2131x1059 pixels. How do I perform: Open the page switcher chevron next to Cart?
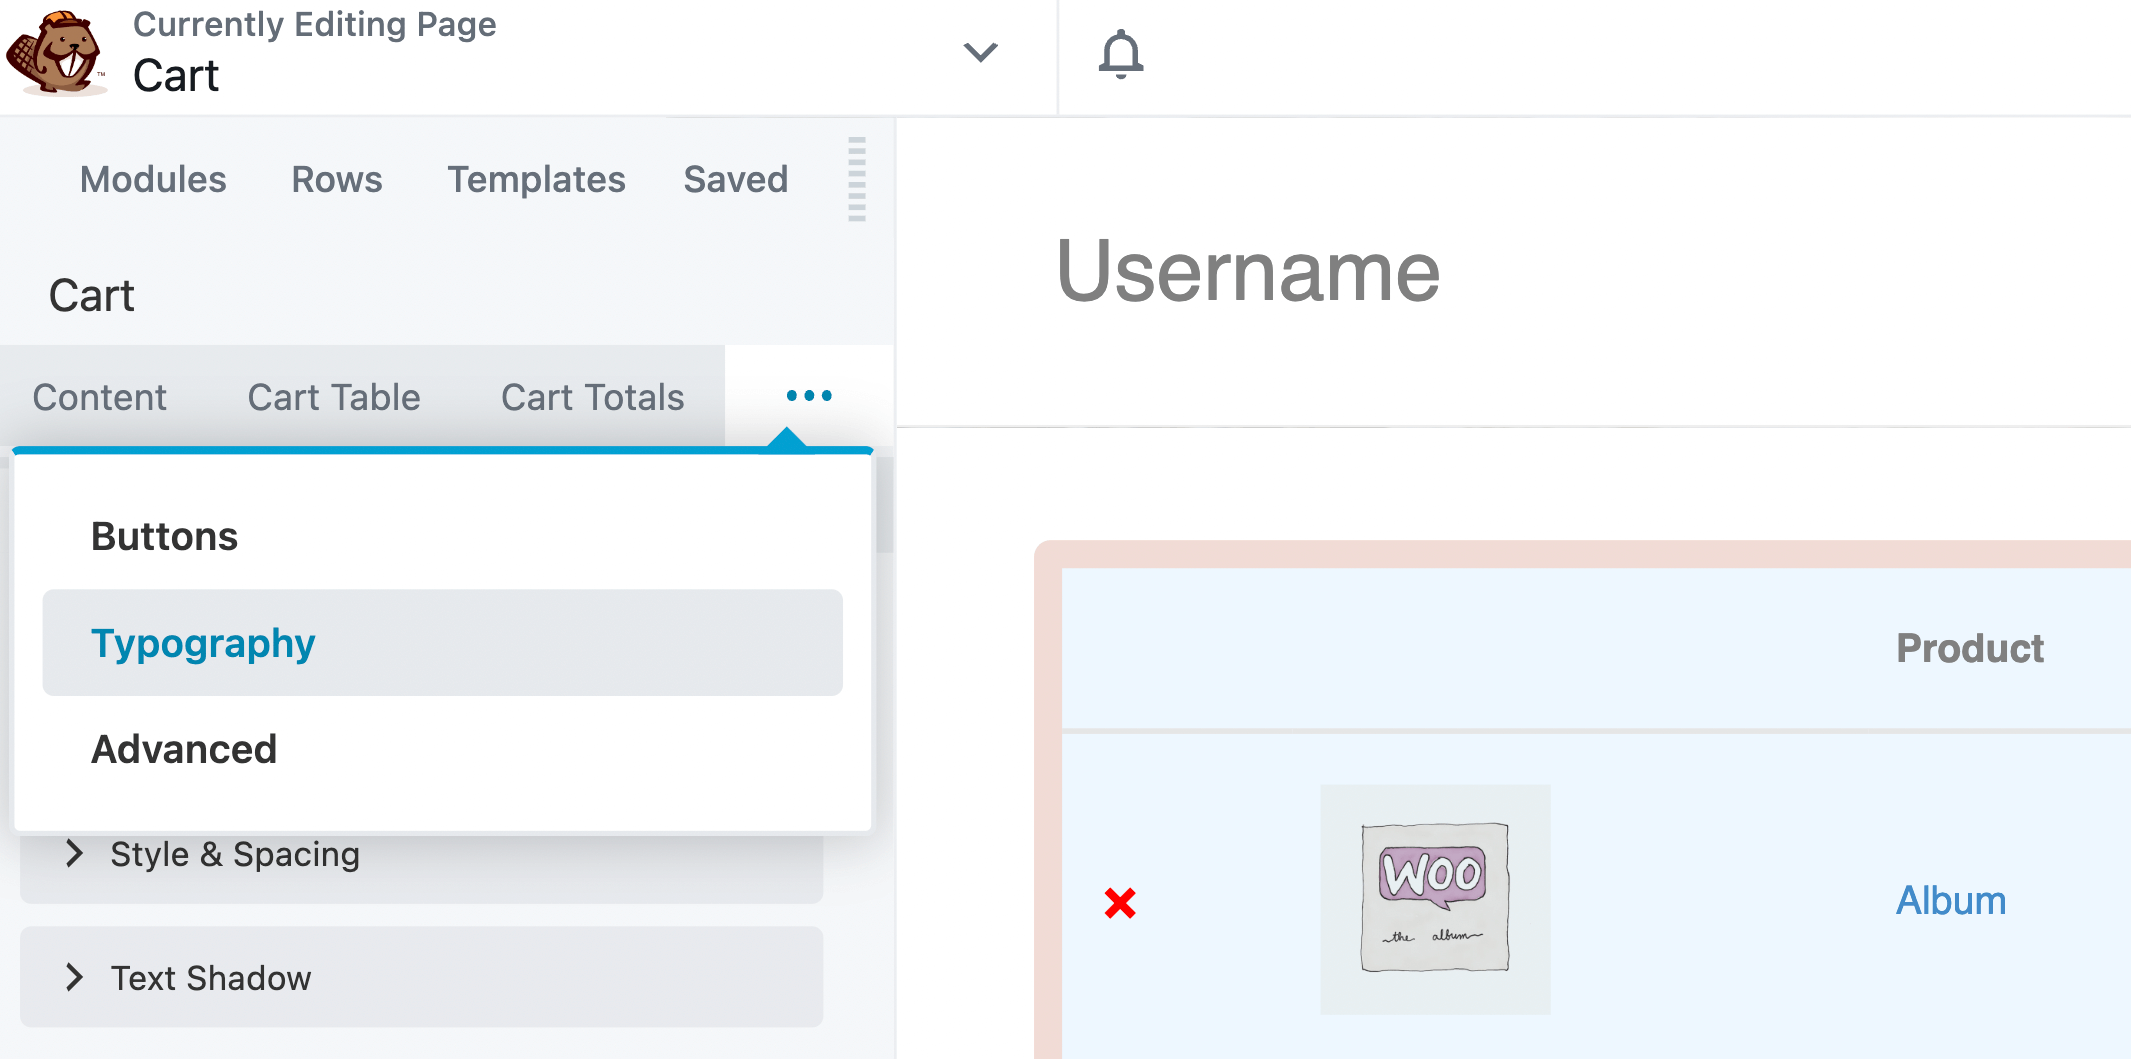coord(980,52)
